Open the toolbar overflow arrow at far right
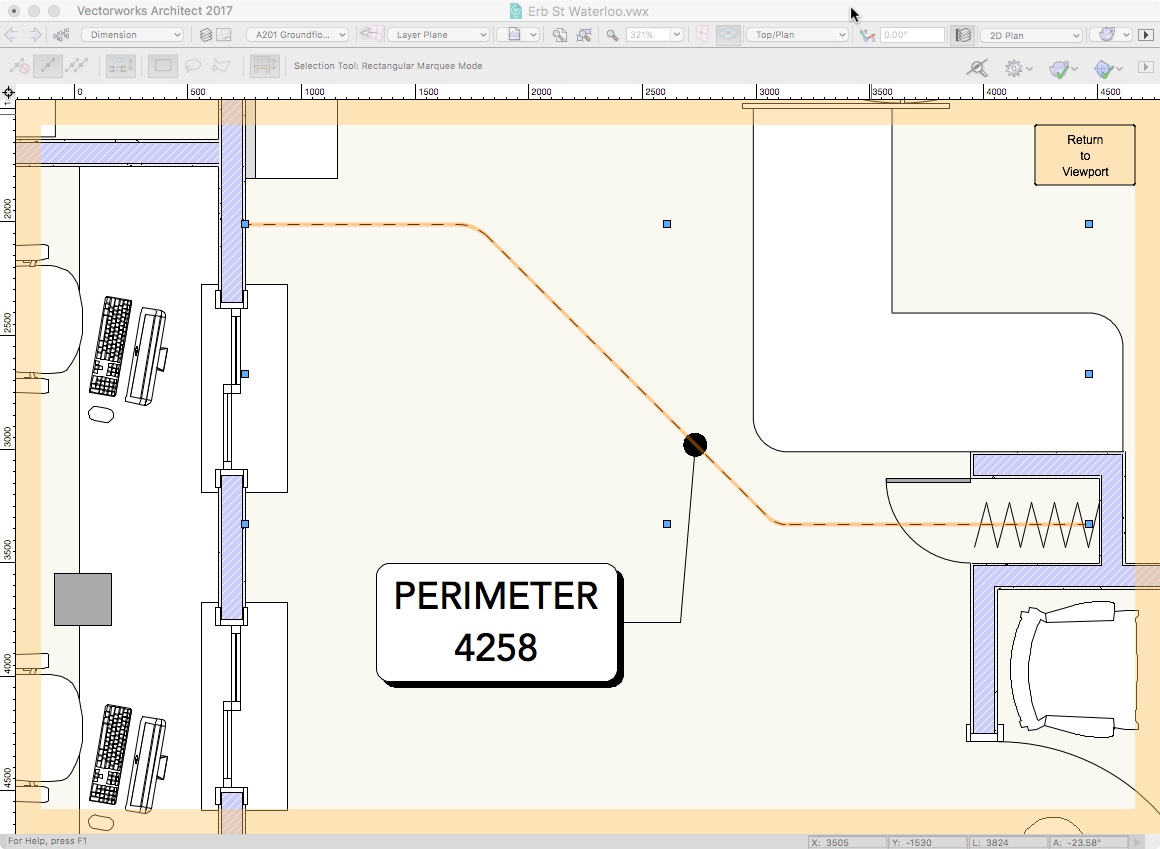Screen dimensions: 1160x849 pyautogui.click(x=1144, y=67)
